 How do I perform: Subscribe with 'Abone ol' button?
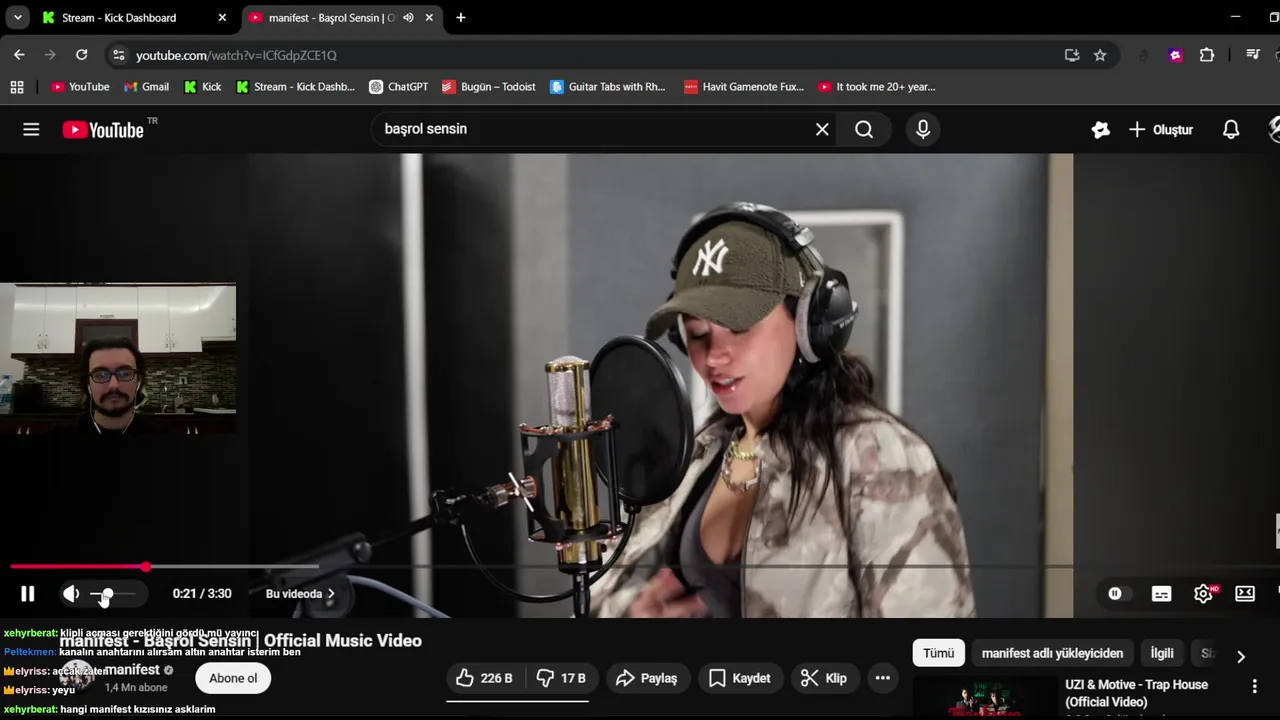(233, 678)
